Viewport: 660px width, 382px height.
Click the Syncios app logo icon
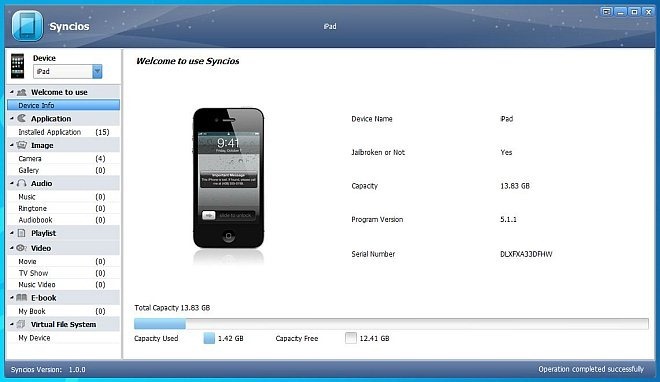27,26
